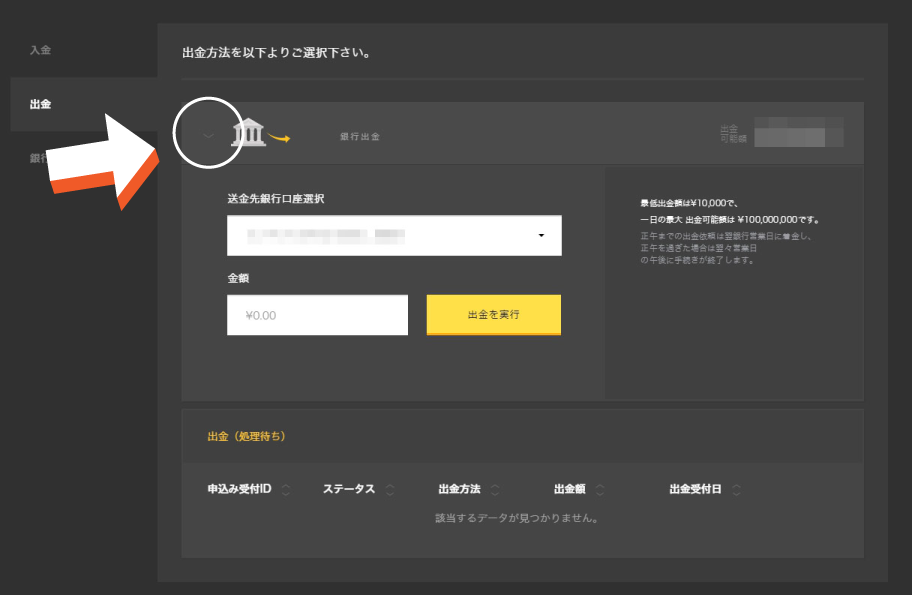Viewport: 912px width, 595px height.
Task: Click the dropdown arrow of bank account selector
Action: click(541, 236)
